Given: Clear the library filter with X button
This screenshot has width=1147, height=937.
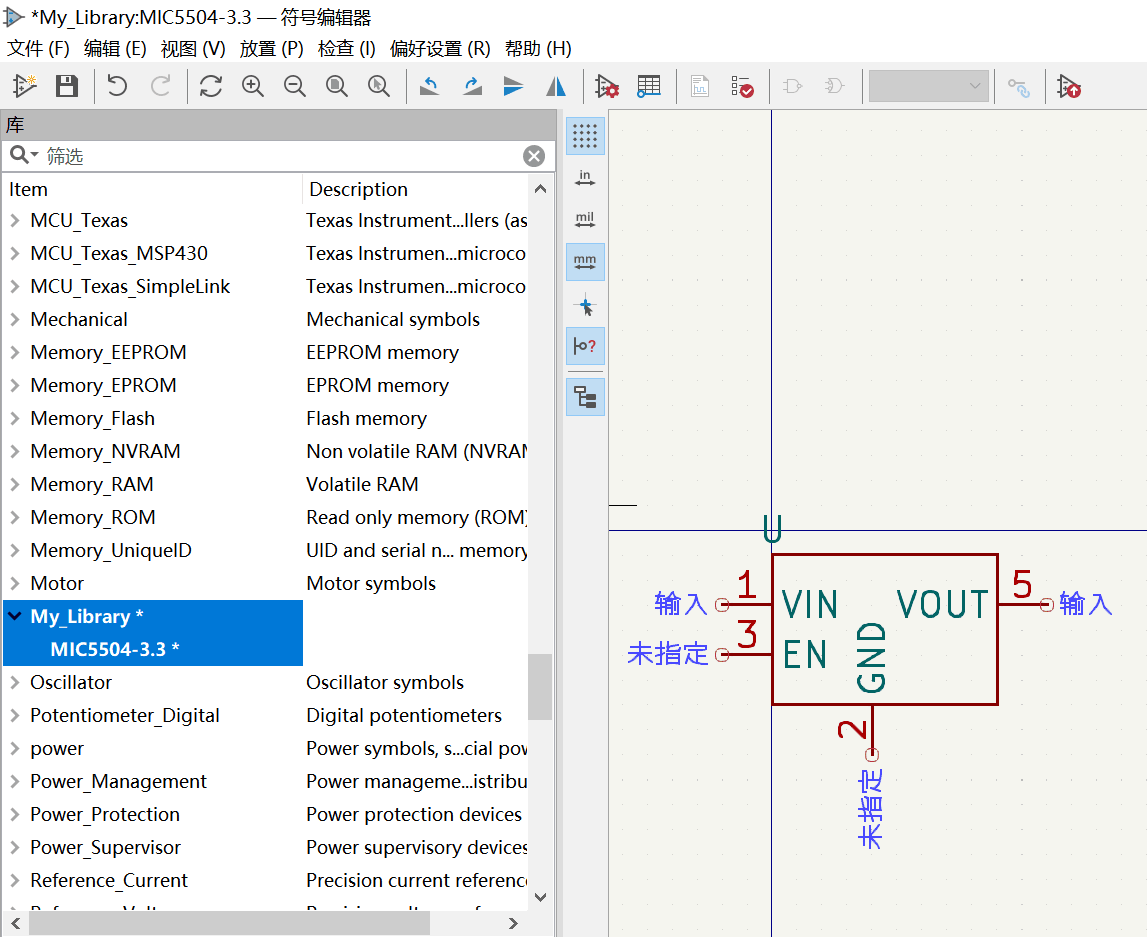Looking at the screenshot, I should [x=534, y=156].
